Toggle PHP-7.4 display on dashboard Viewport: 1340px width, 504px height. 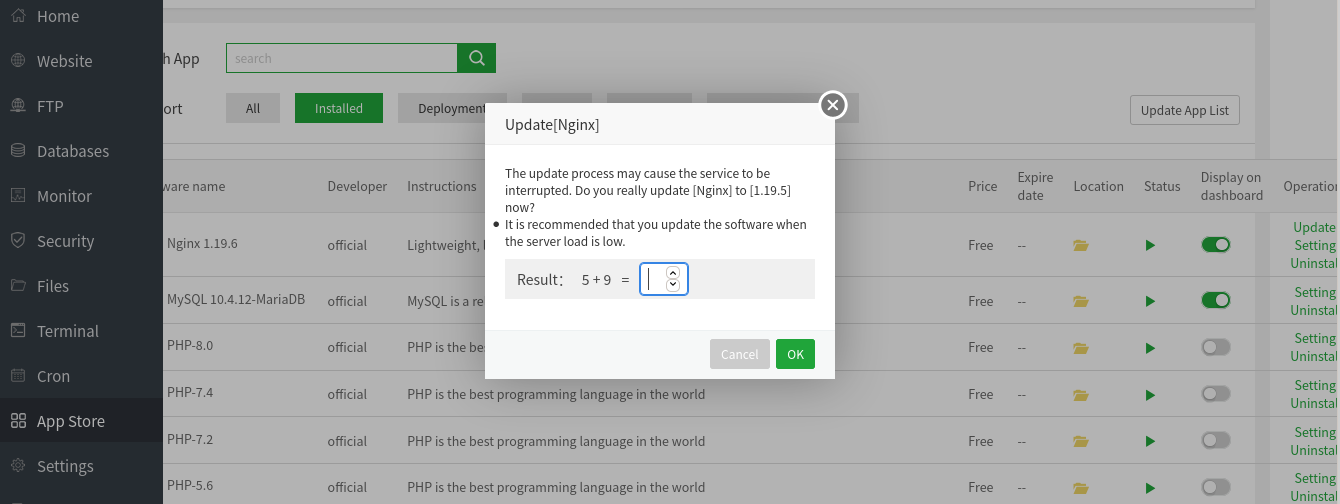[1216, 394]
